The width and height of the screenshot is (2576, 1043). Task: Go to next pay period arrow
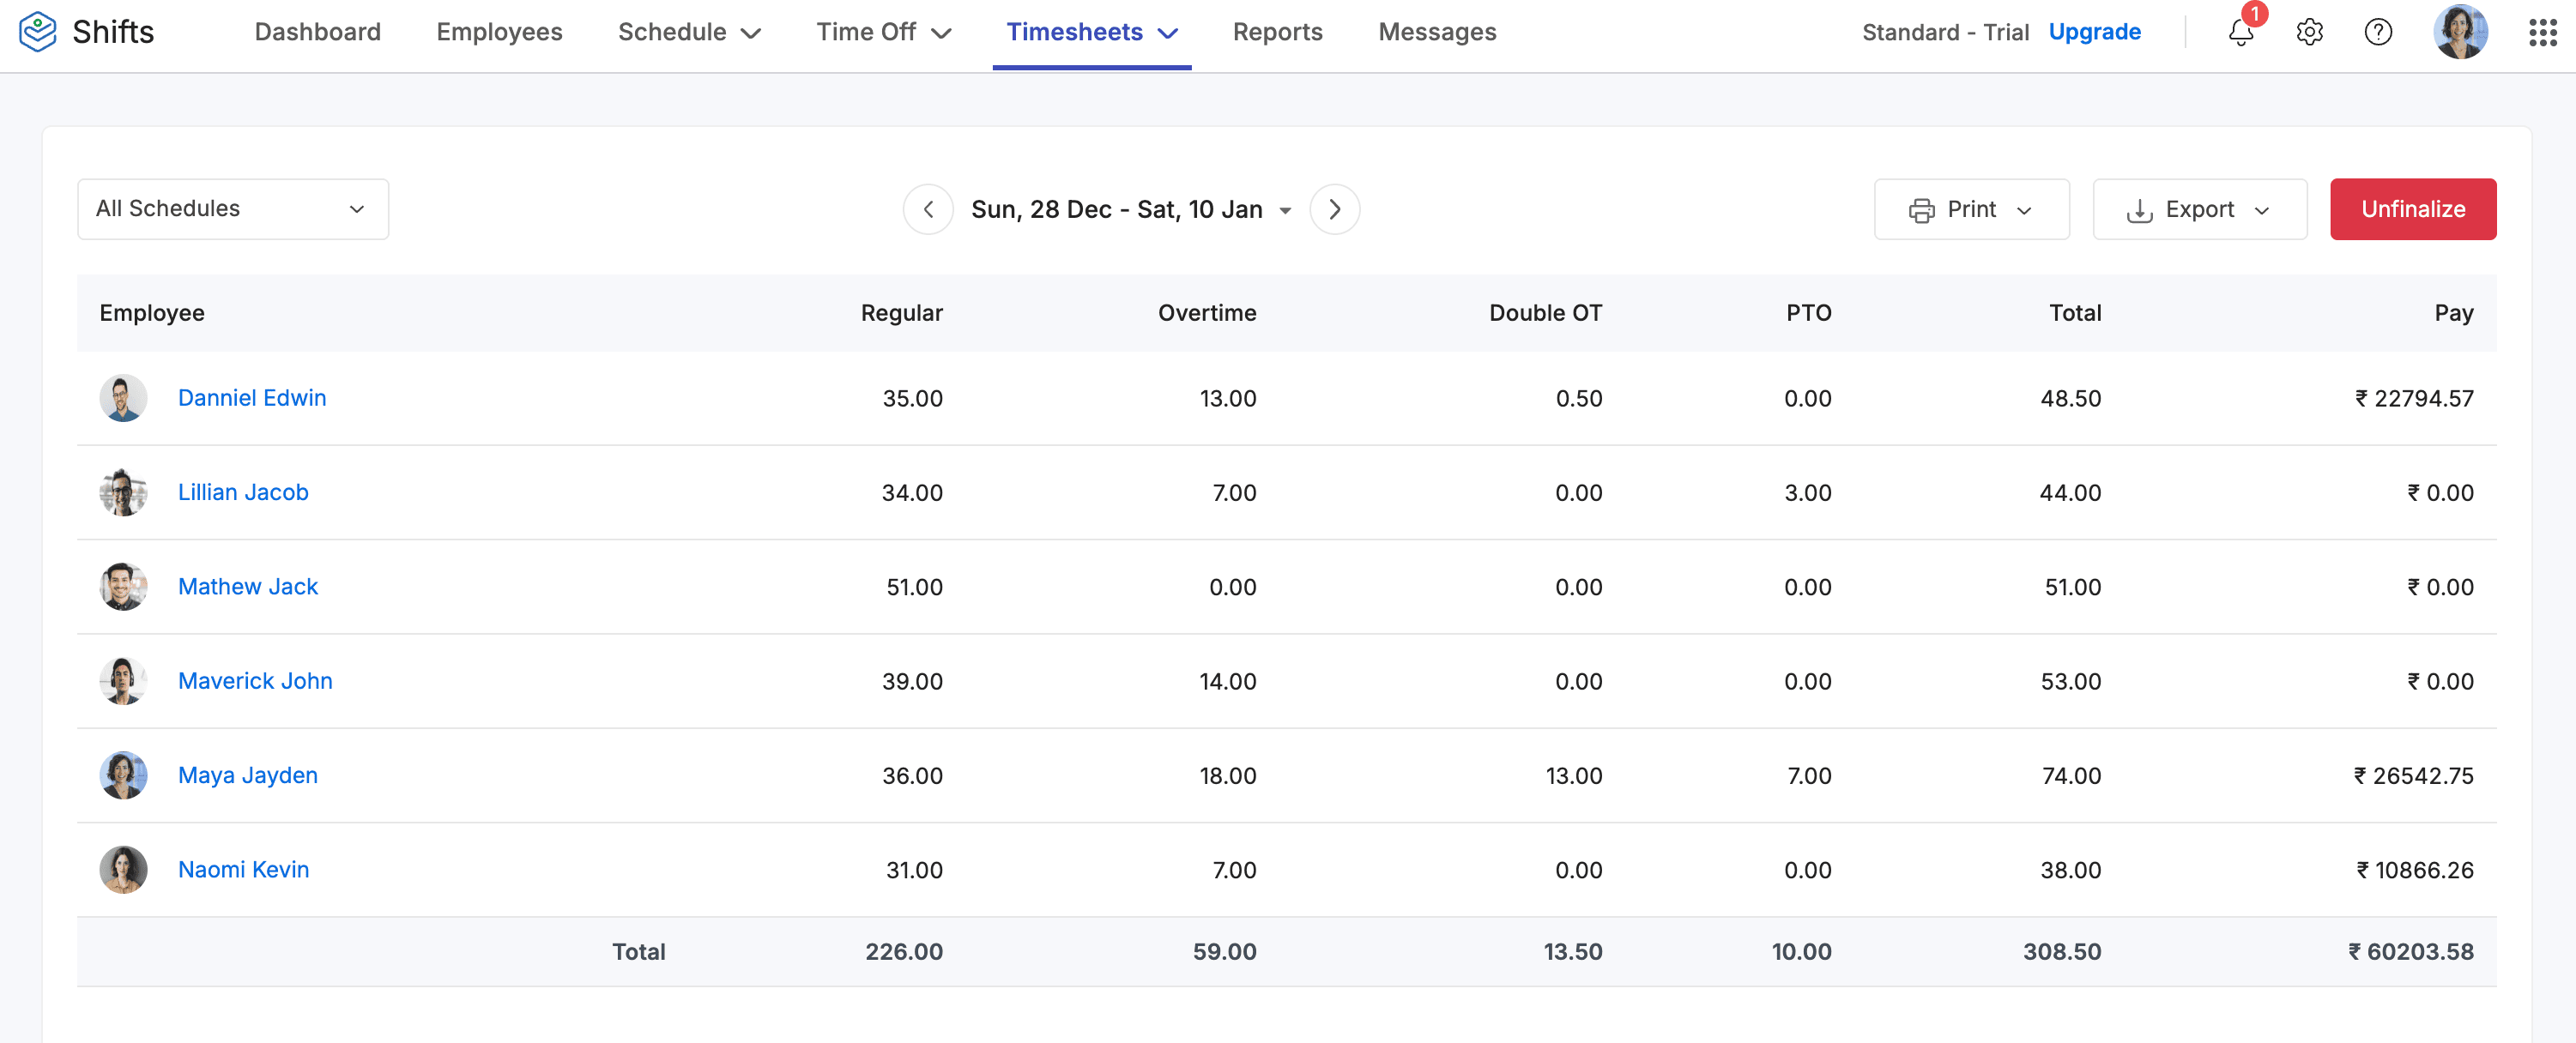1334,209
